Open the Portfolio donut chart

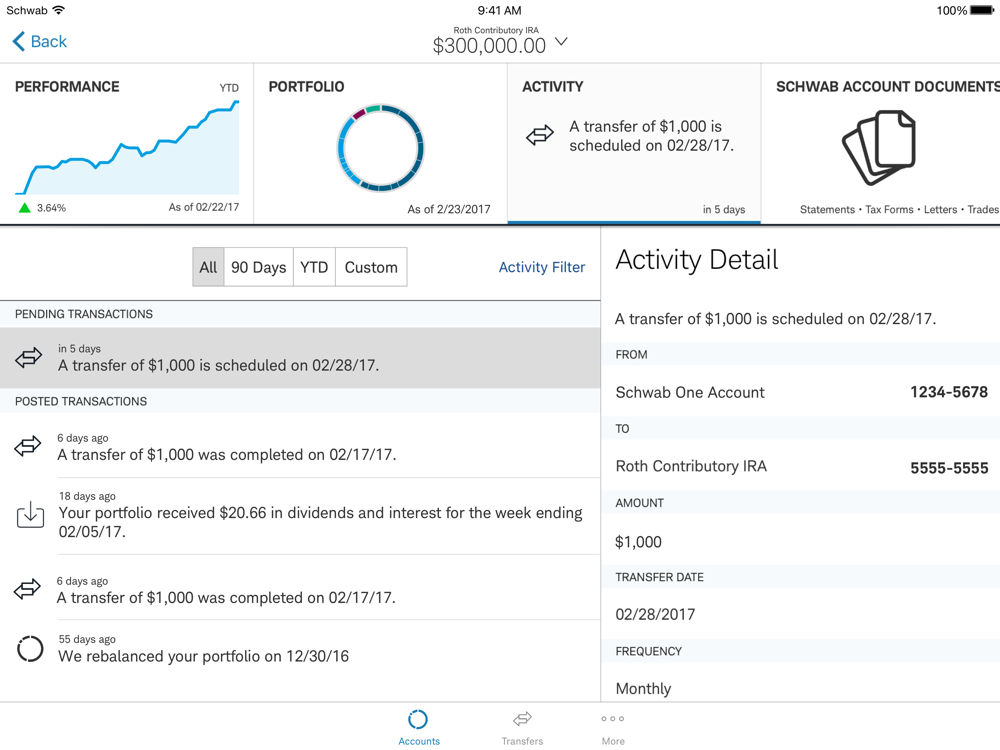pyautogui.click(x=380, y=148)
